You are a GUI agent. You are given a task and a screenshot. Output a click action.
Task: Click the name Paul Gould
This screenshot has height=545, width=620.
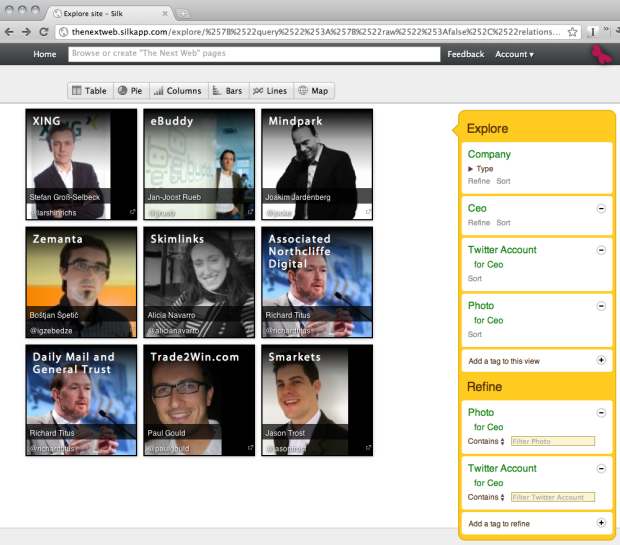[166, 433]
